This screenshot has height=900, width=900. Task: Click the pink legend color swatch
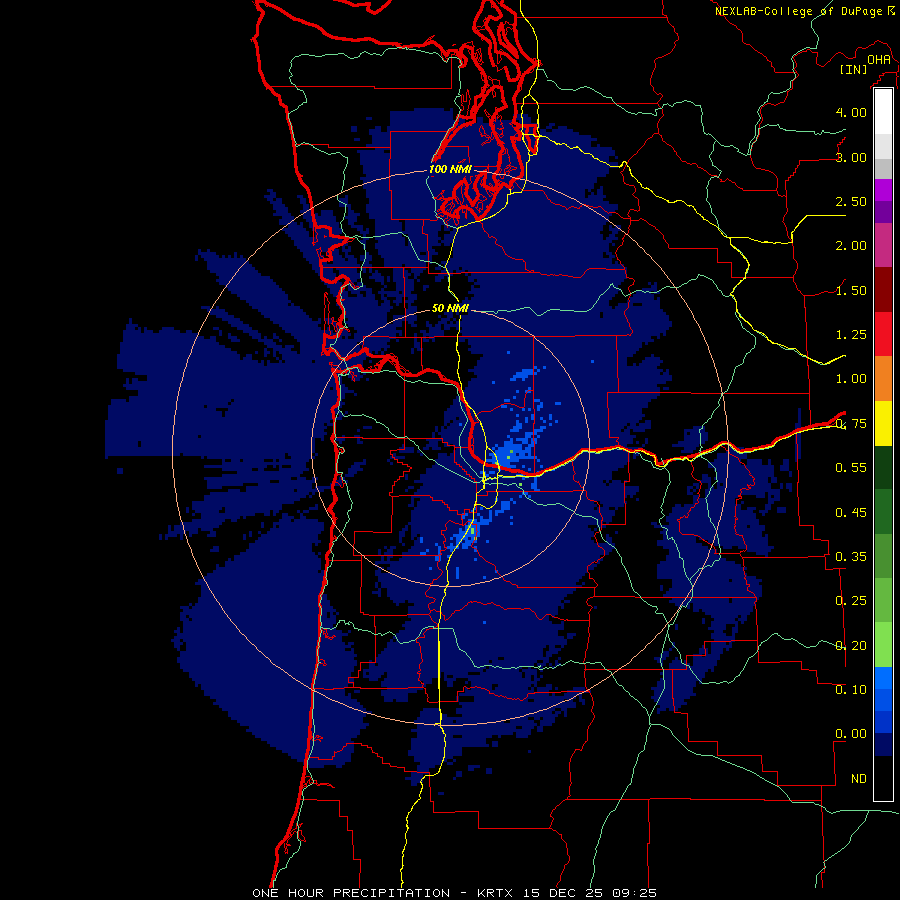(883, 245)
